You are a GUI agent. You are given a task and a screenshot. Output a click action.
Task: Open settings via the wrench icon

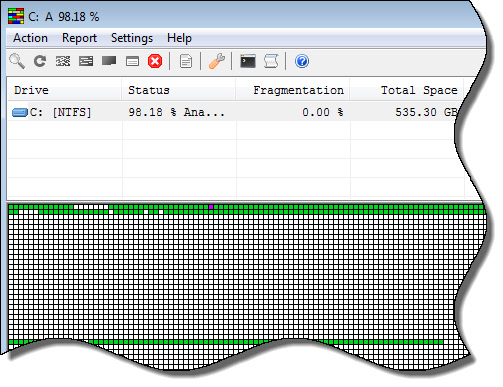pos(217,61)
